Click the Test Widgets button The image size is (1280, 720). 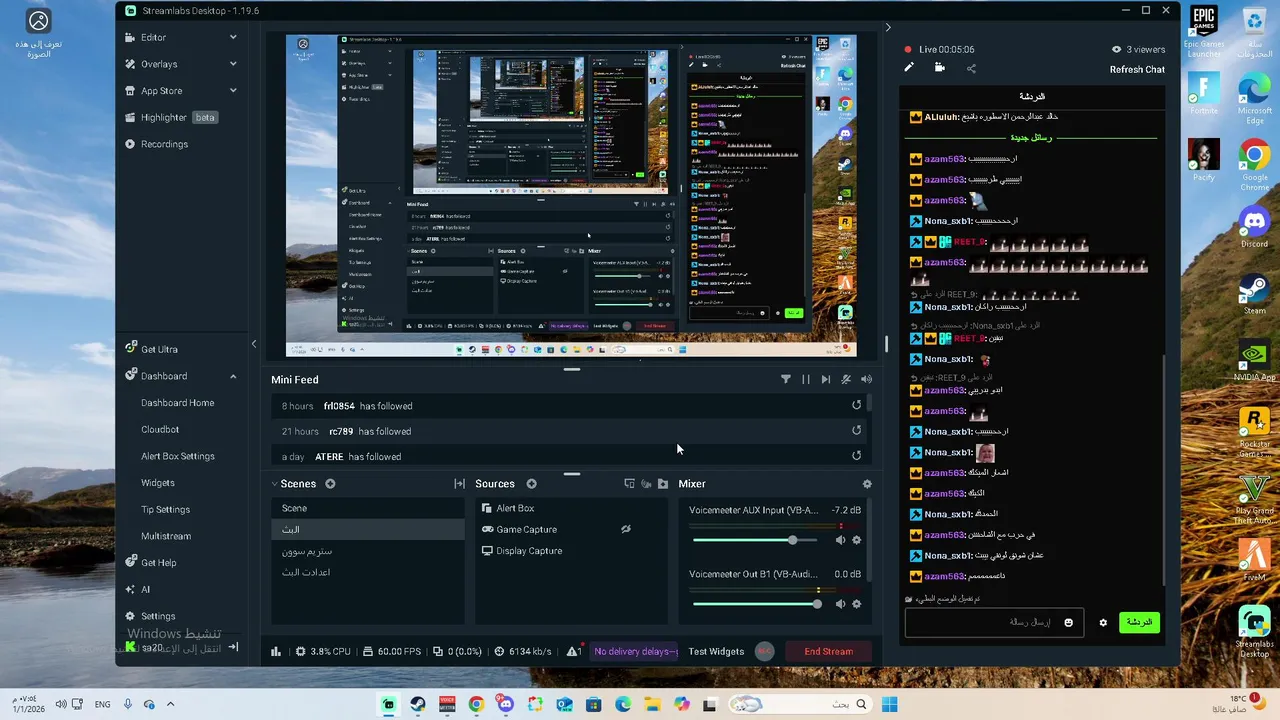716,651
